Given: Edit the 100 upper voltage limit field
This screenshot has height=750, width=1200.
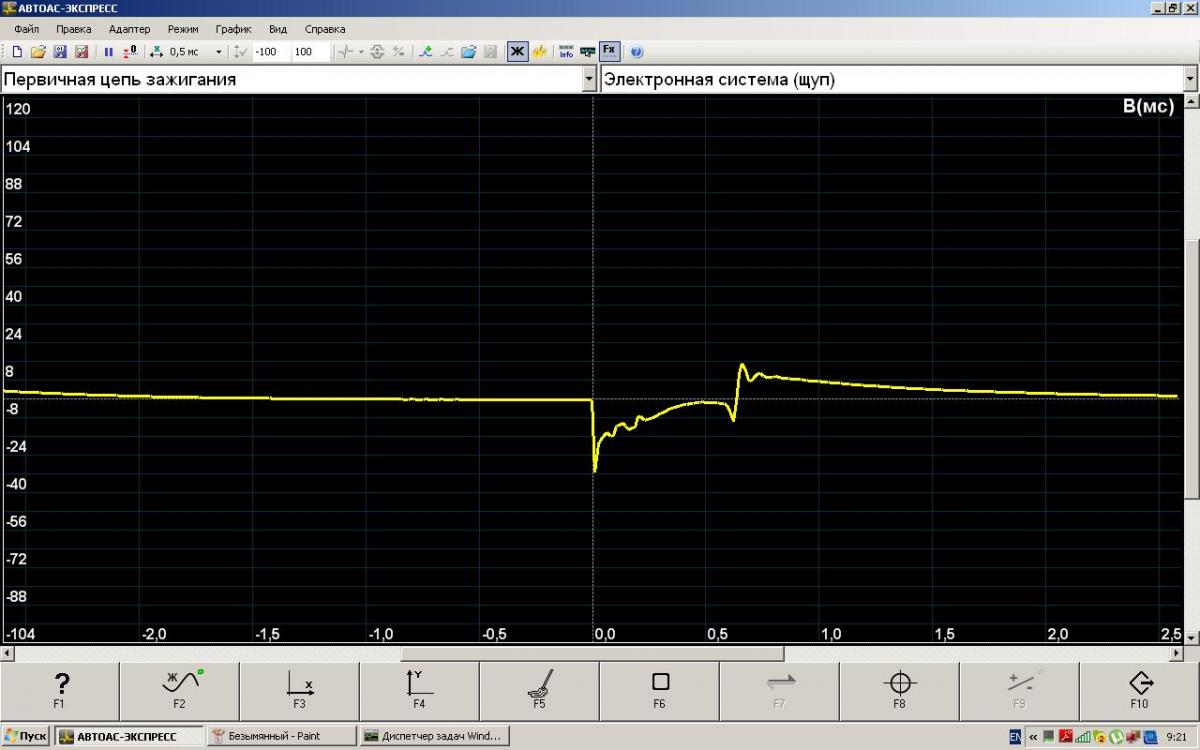Looking at the screenshot, I should tap(310, 51).
